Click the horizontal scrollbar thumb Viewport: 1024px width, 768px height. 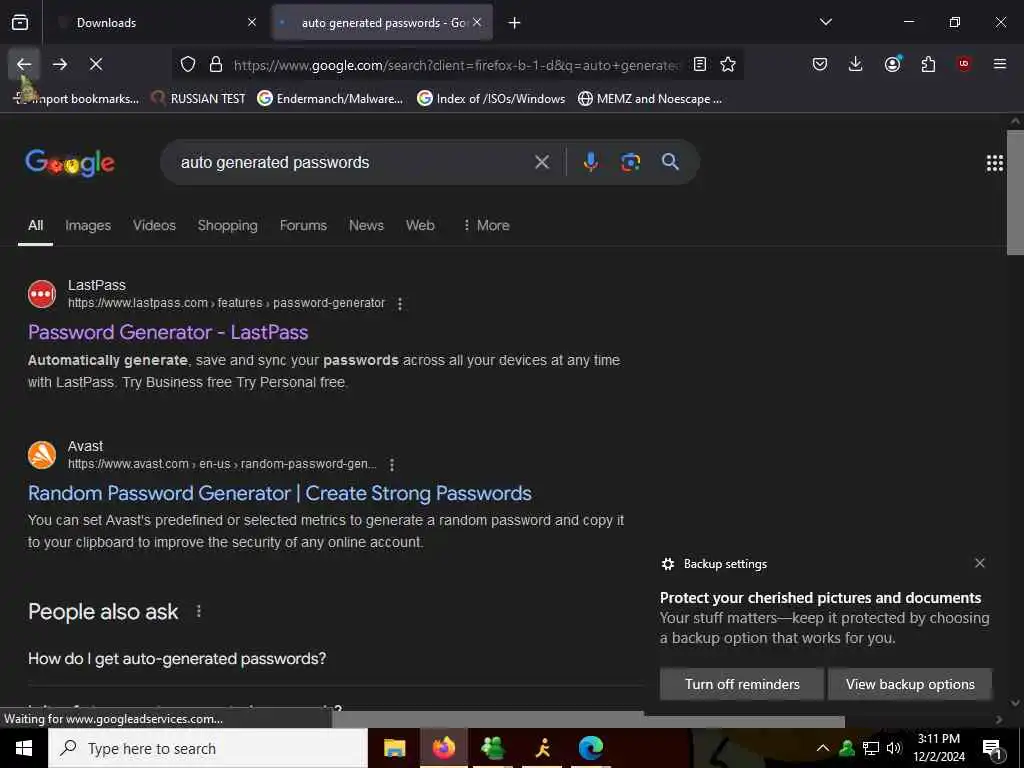click(588, 720)
